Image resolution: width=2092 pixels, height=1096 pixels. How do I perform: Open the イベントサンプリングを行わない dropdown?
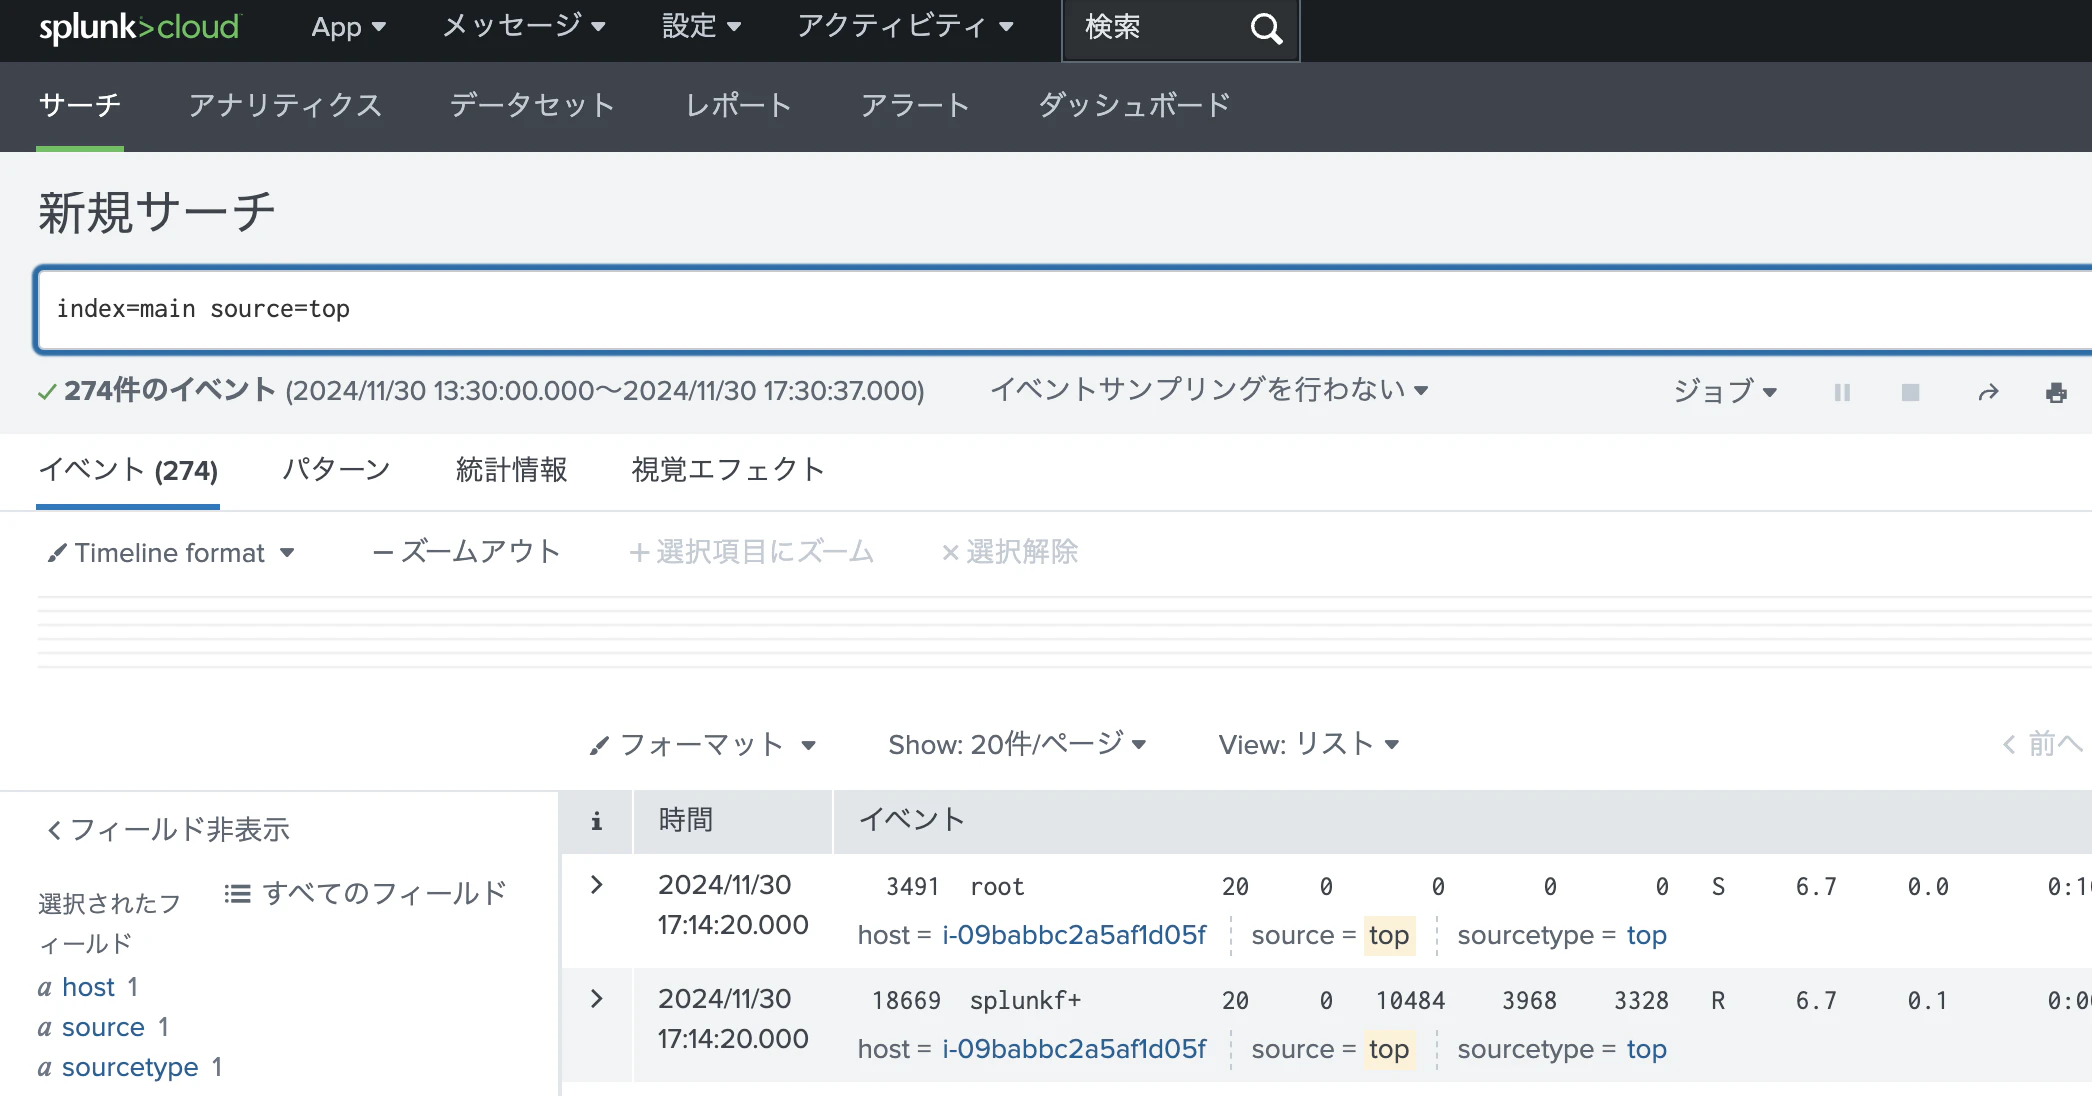(x=1209, y=389)
